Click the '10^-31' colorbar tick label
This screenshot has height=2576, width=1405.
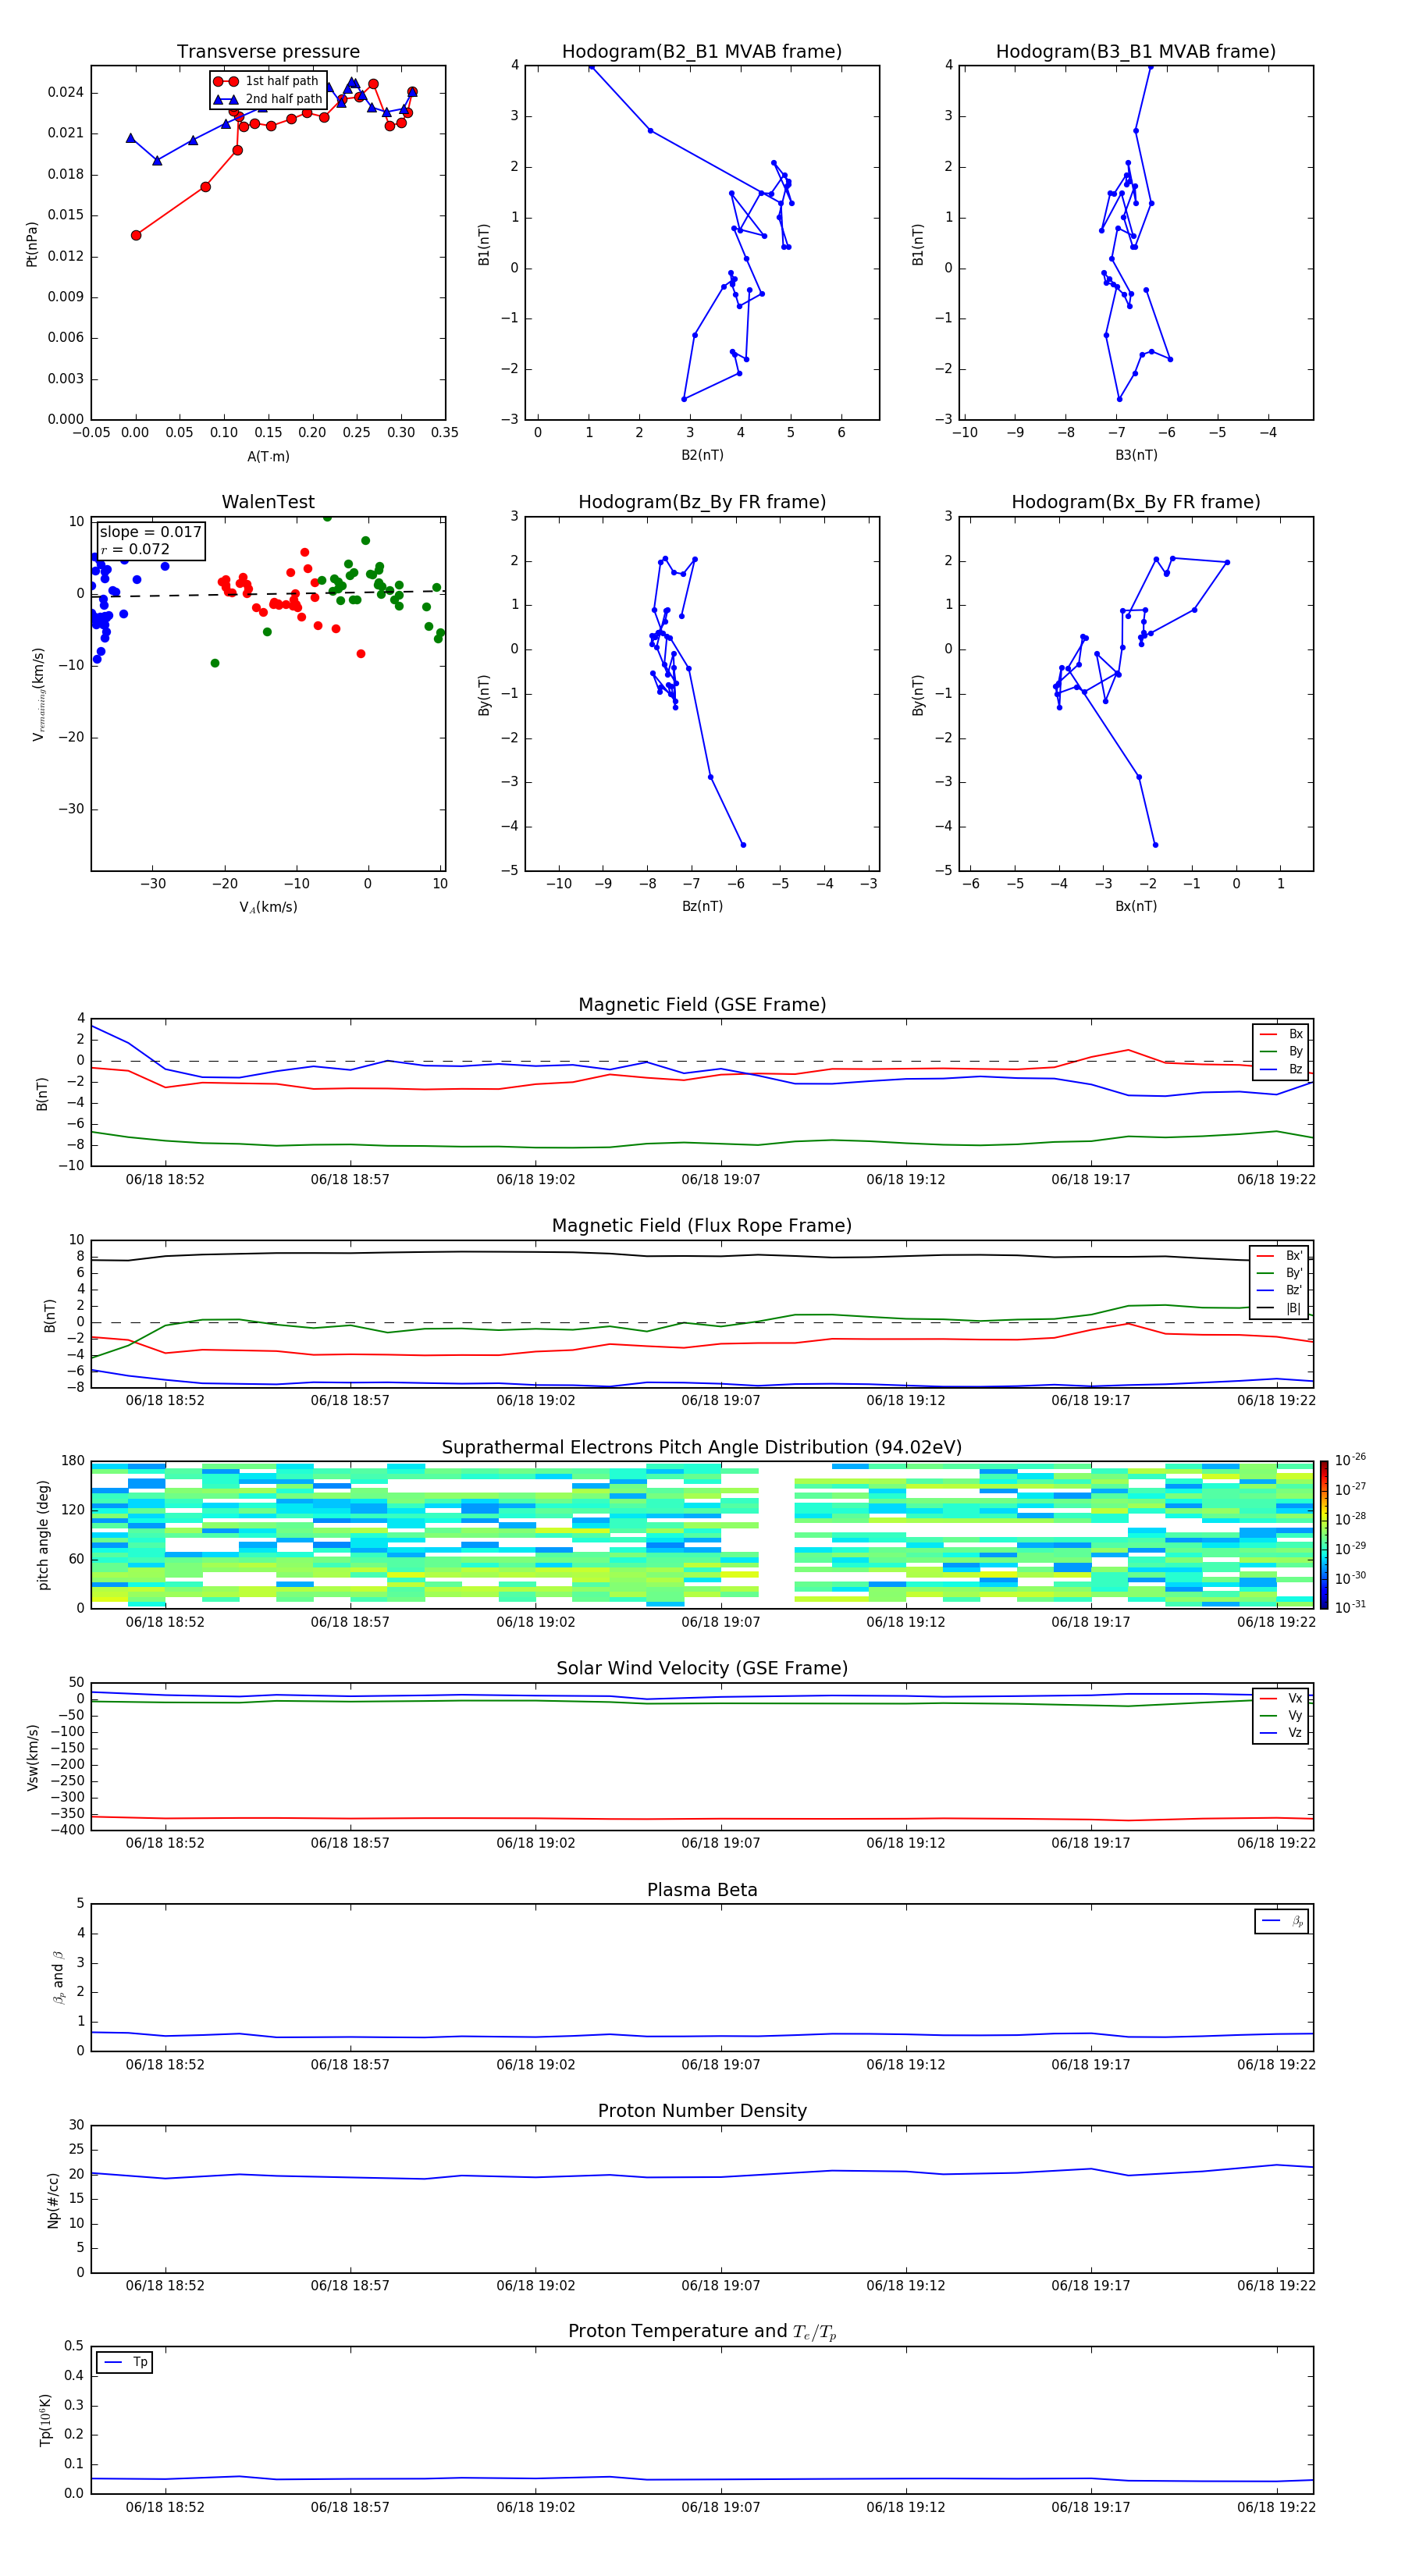pyautogui.click(x=1350, y=1607)
